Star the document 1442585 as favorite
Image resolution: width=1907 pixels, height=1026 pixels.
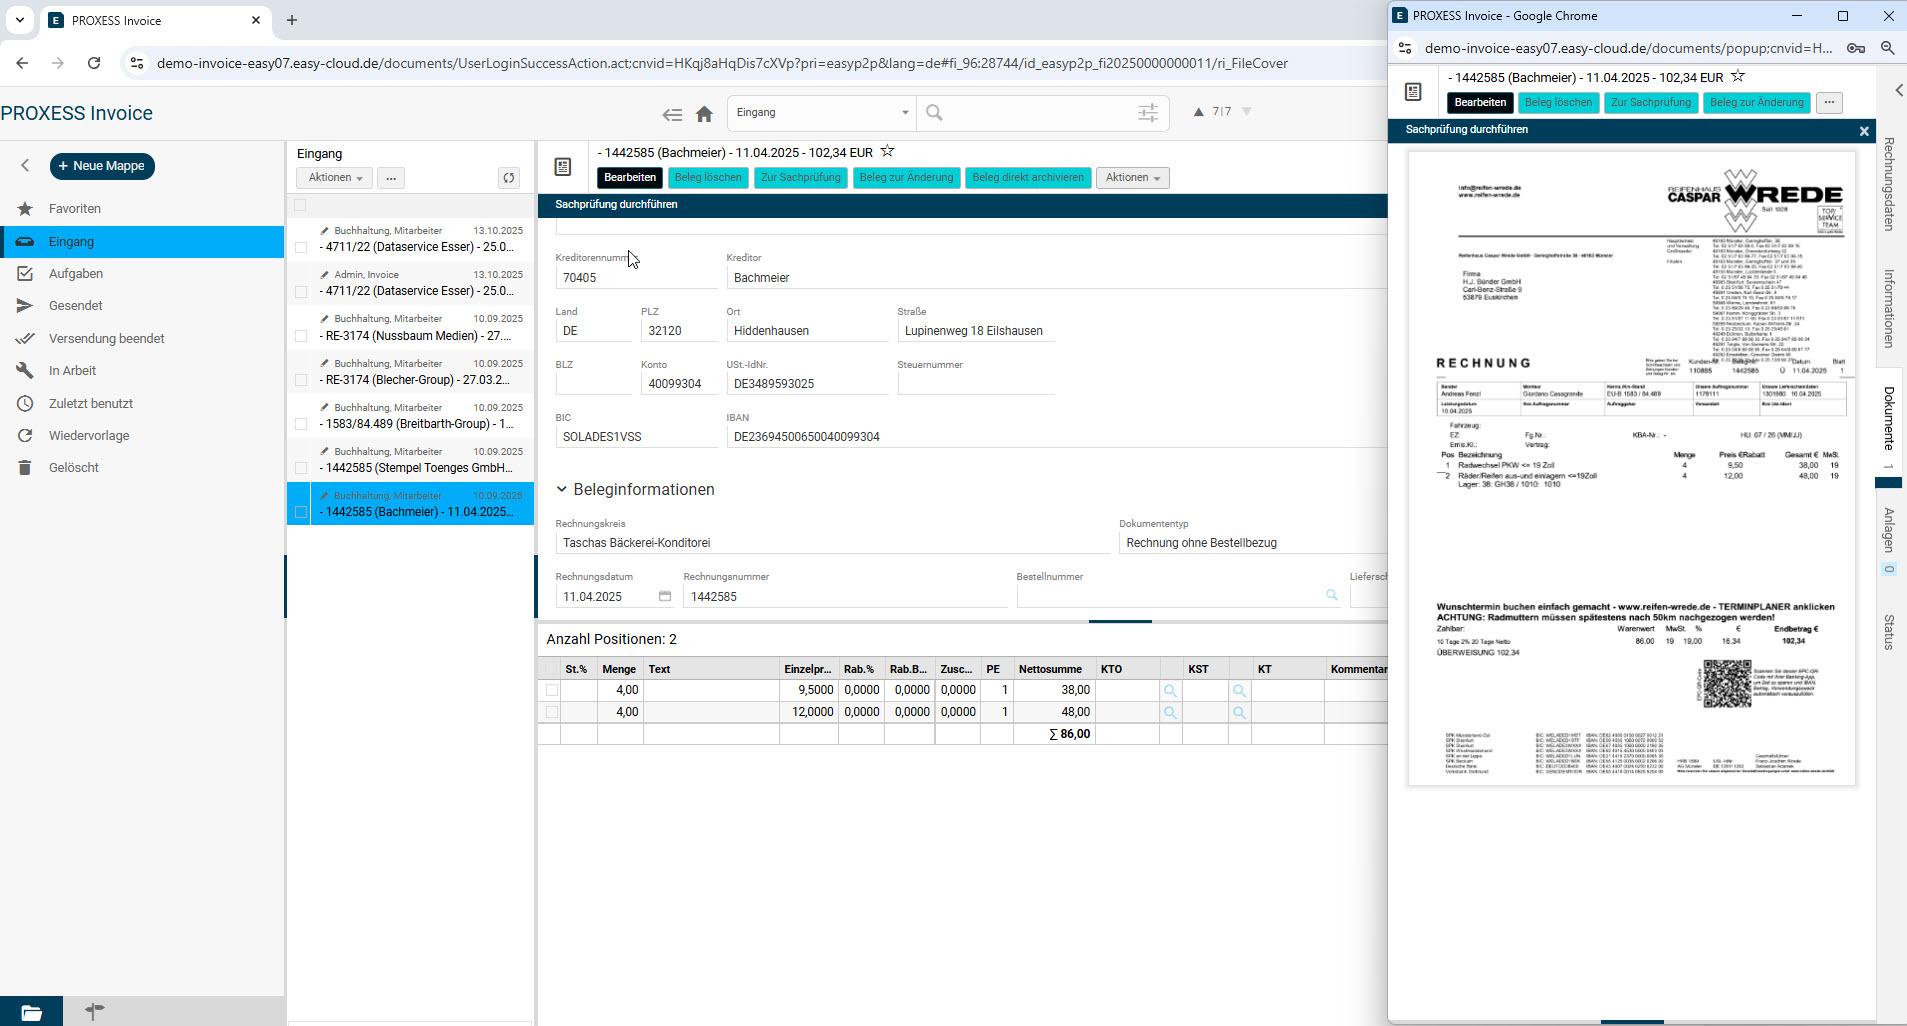pos(887,152)
